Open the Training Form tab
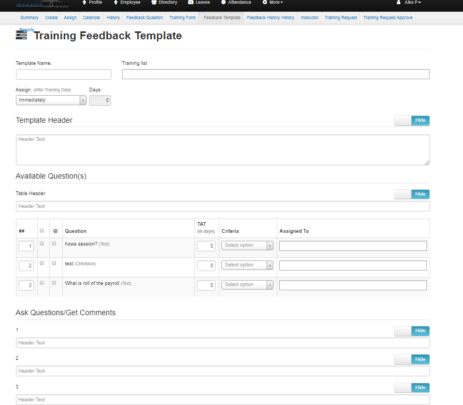 (182, 18)
